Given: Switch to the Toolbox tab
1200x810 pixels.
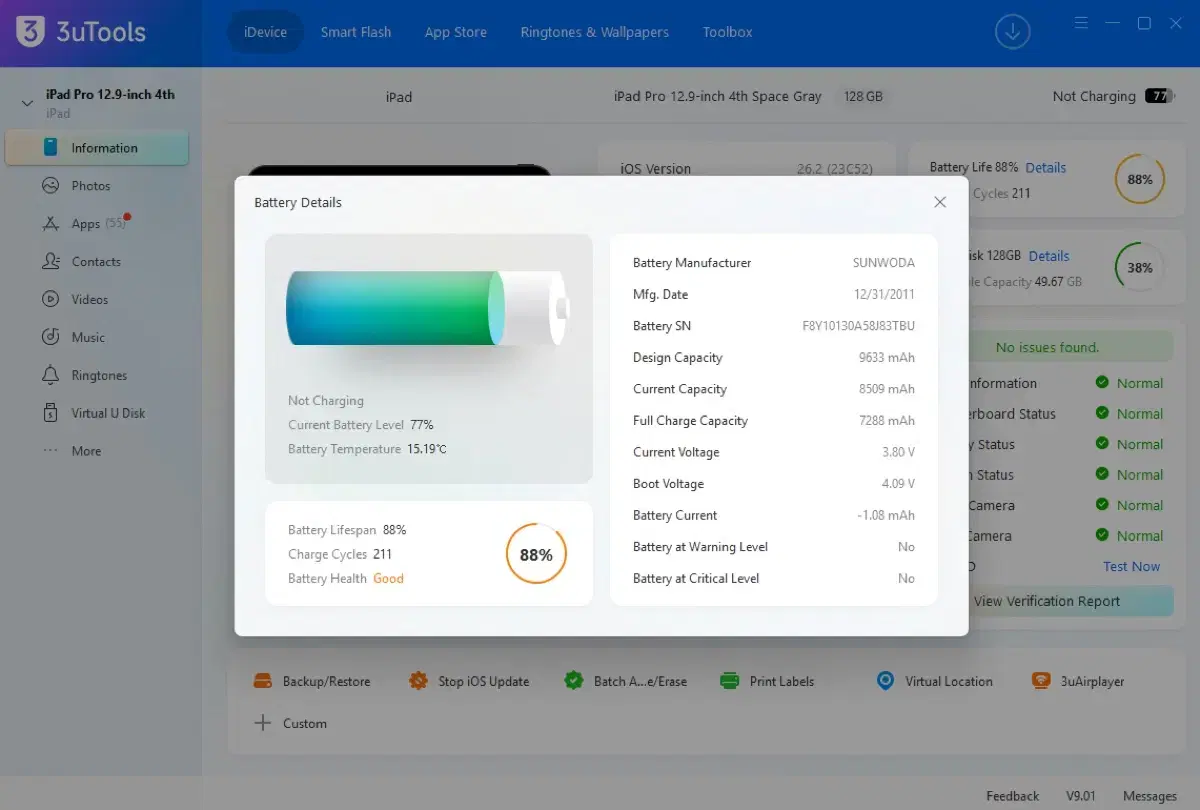Looking at the screenshot, I should (x=727, y=32).
